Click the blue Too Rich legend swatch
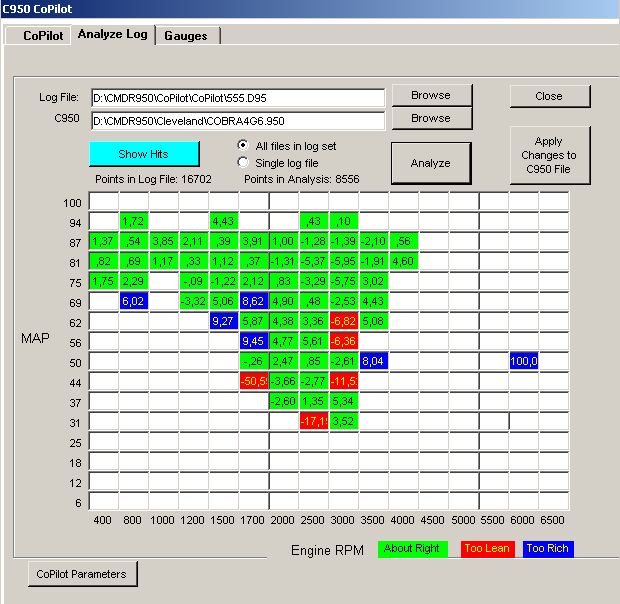 pyautogui.click(x=549, y=549)
